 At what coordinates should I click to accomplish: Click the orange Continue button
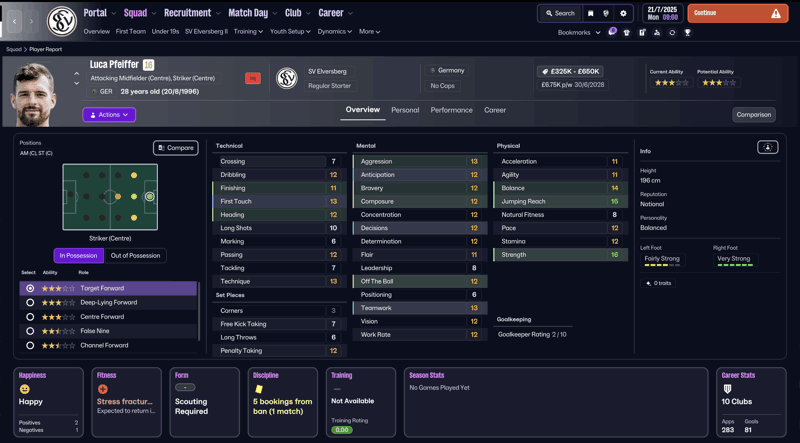point(738,14)
